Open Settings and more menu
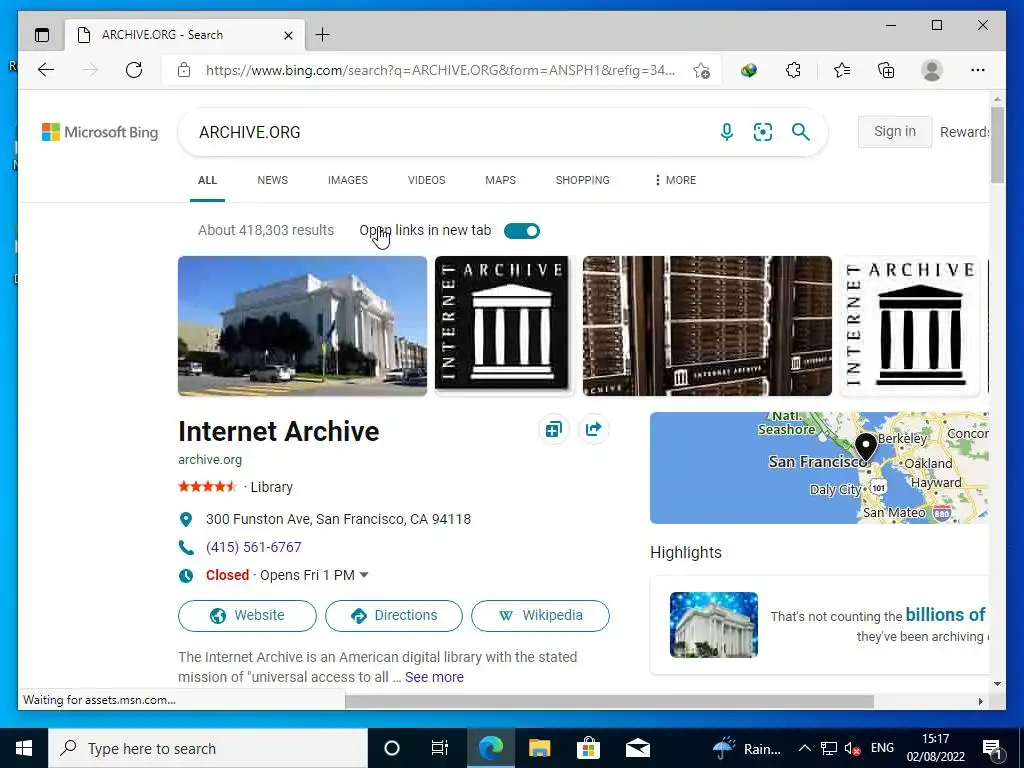The height and width of the screenshot is (768, 1024). (978, 70)
